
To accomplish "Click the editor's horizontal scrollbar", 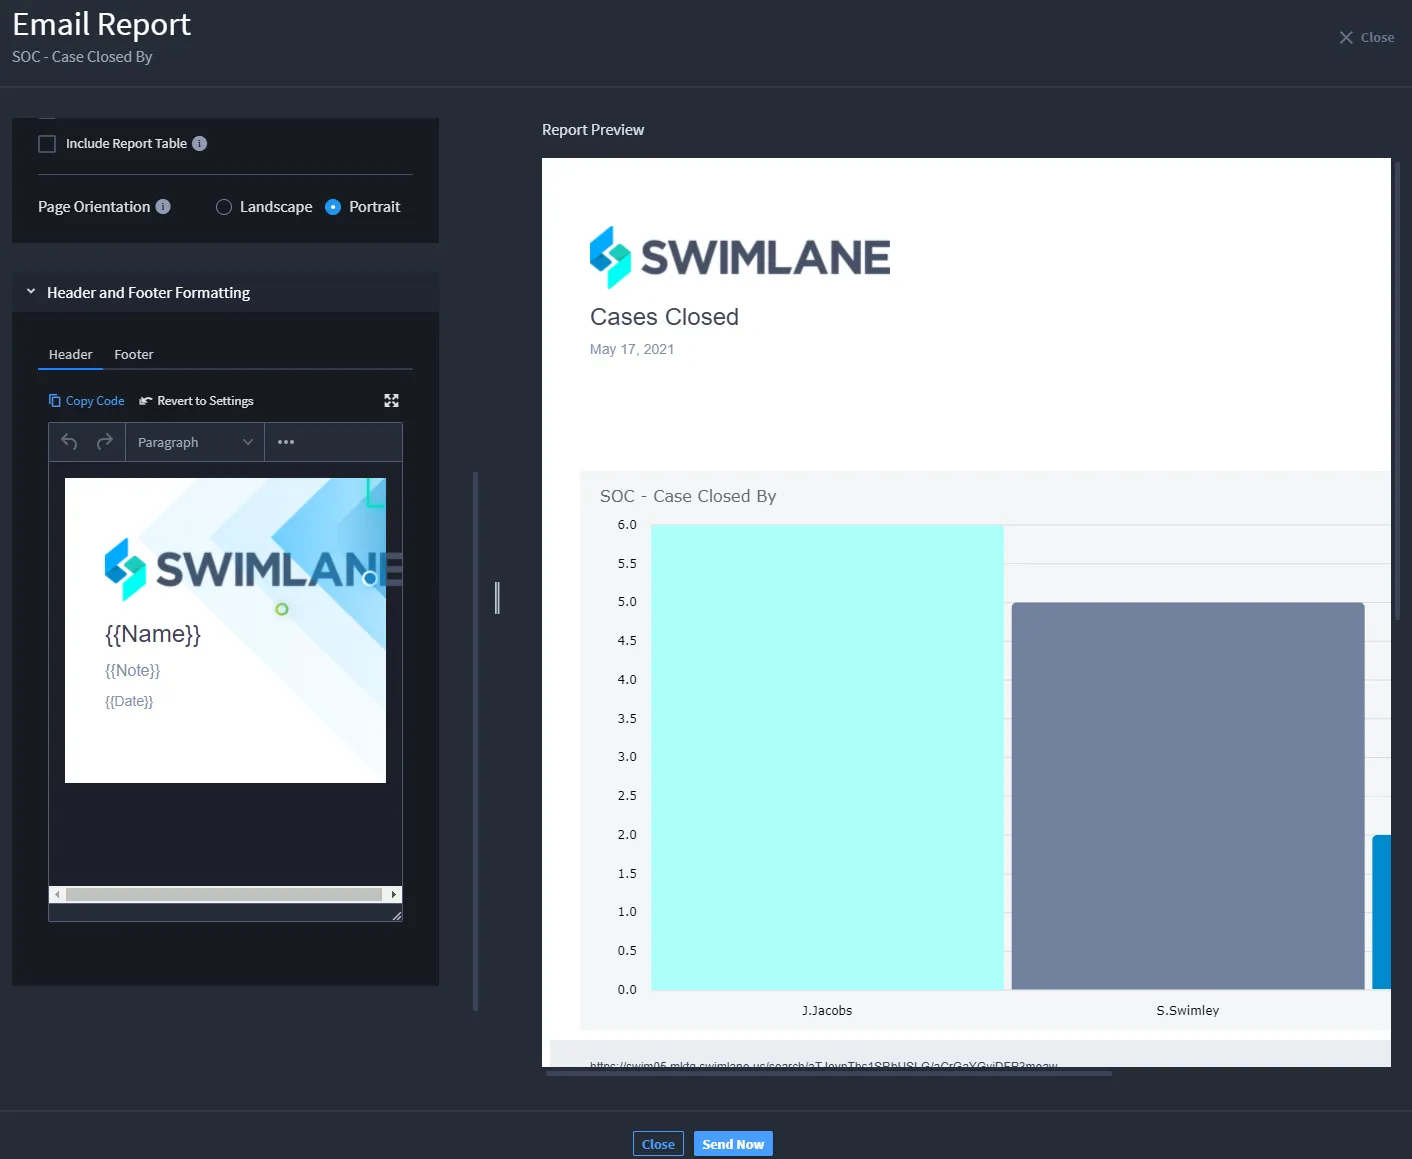I will pos(224,894).
